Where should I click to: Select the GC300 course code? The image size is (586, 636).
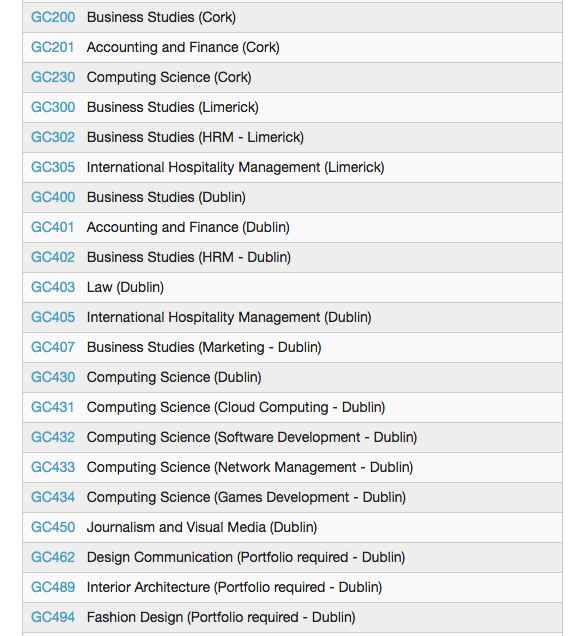pyautogui.click(x=53, y=107)
